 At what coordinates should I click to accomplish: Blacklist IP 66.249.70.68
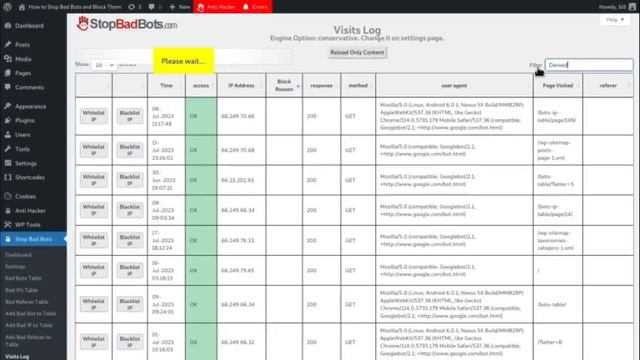pos(130,150)
